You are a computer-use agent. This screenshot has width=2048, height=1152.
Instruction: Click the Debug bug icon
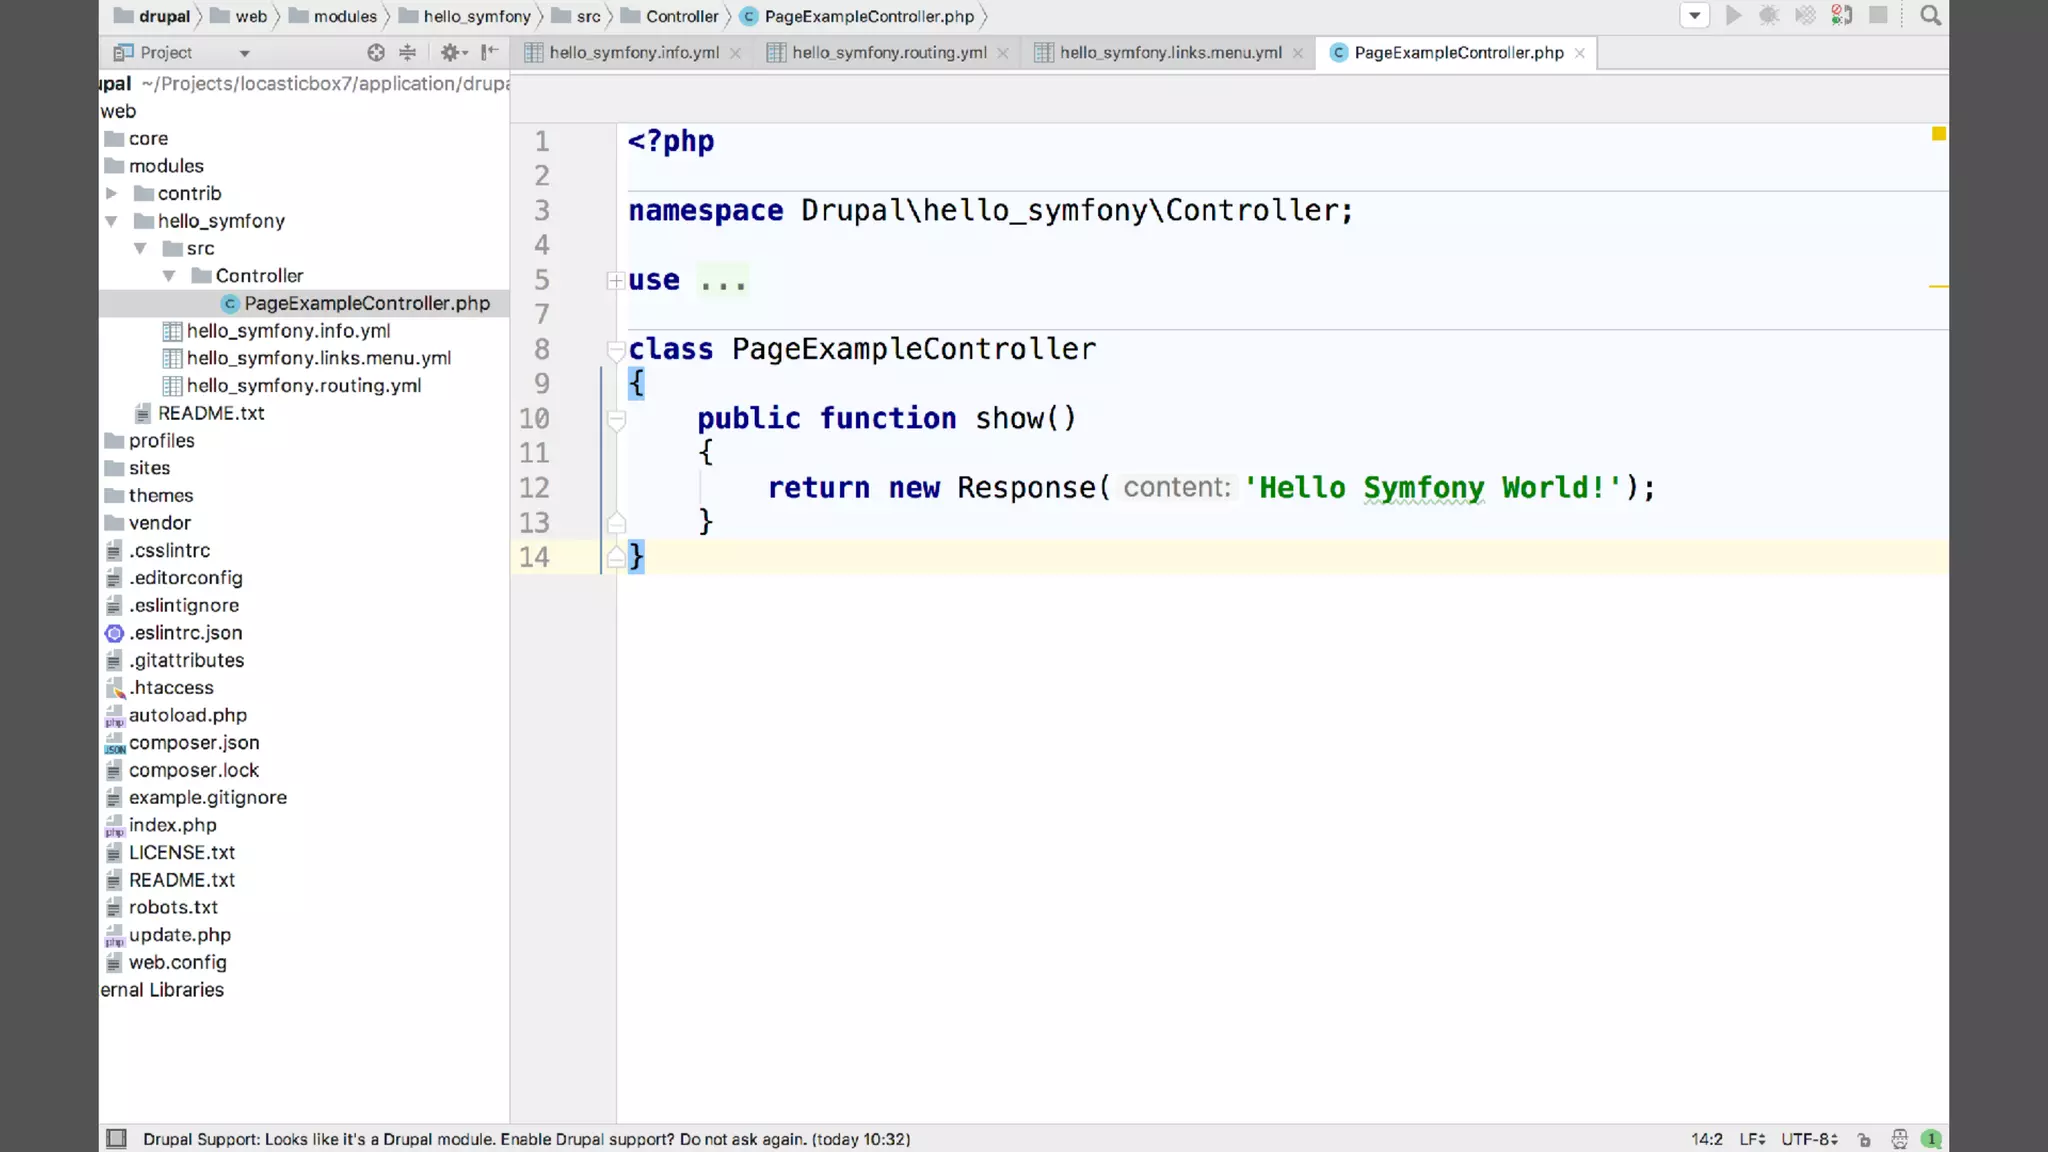tap(1769, 16)
